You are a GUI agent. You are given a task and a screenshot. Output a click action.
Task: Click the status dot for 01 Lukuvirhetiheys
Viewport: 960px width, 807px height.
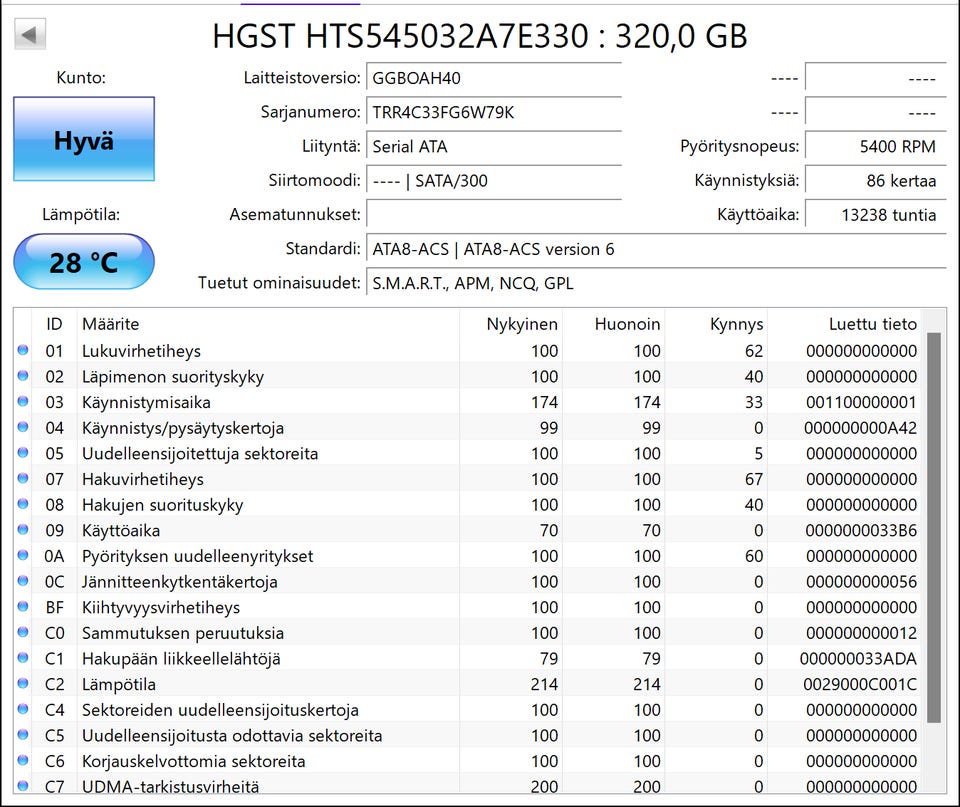(x=23, y=350)
